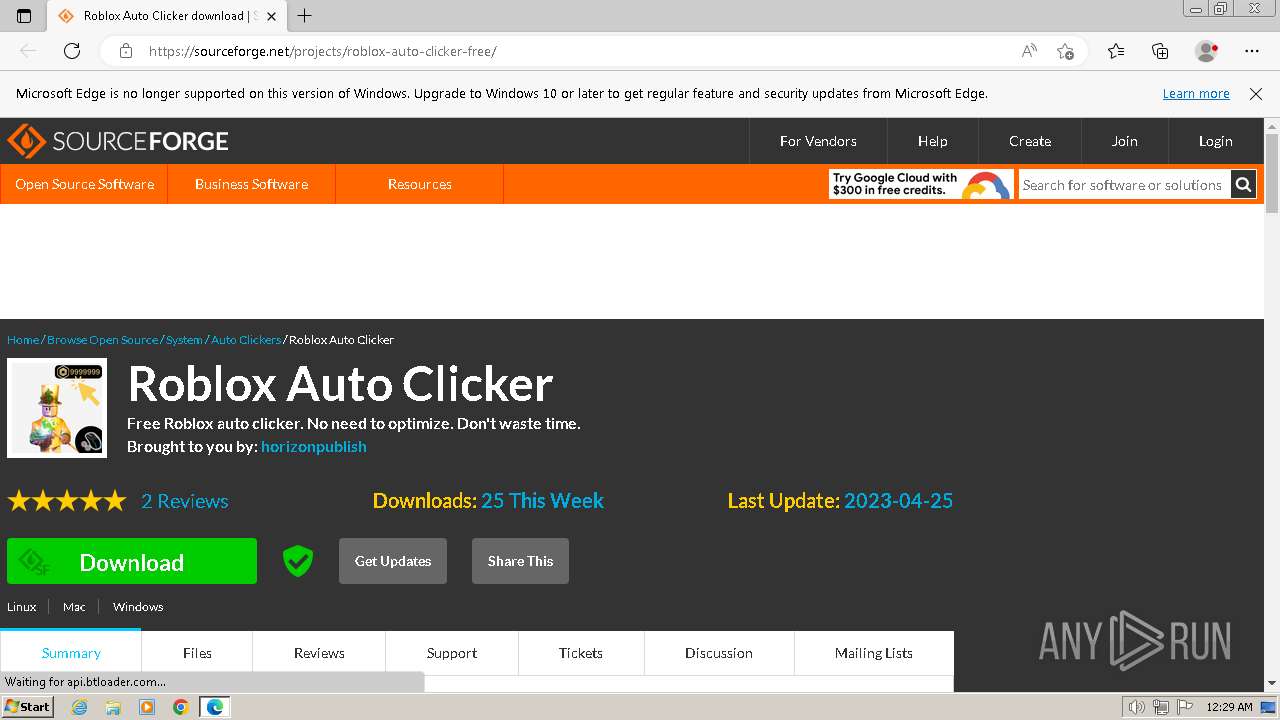This screenshot has width=1280, height=720.
Task: Click the Google Cloud ad banner
Action: (x=920, y=184)
